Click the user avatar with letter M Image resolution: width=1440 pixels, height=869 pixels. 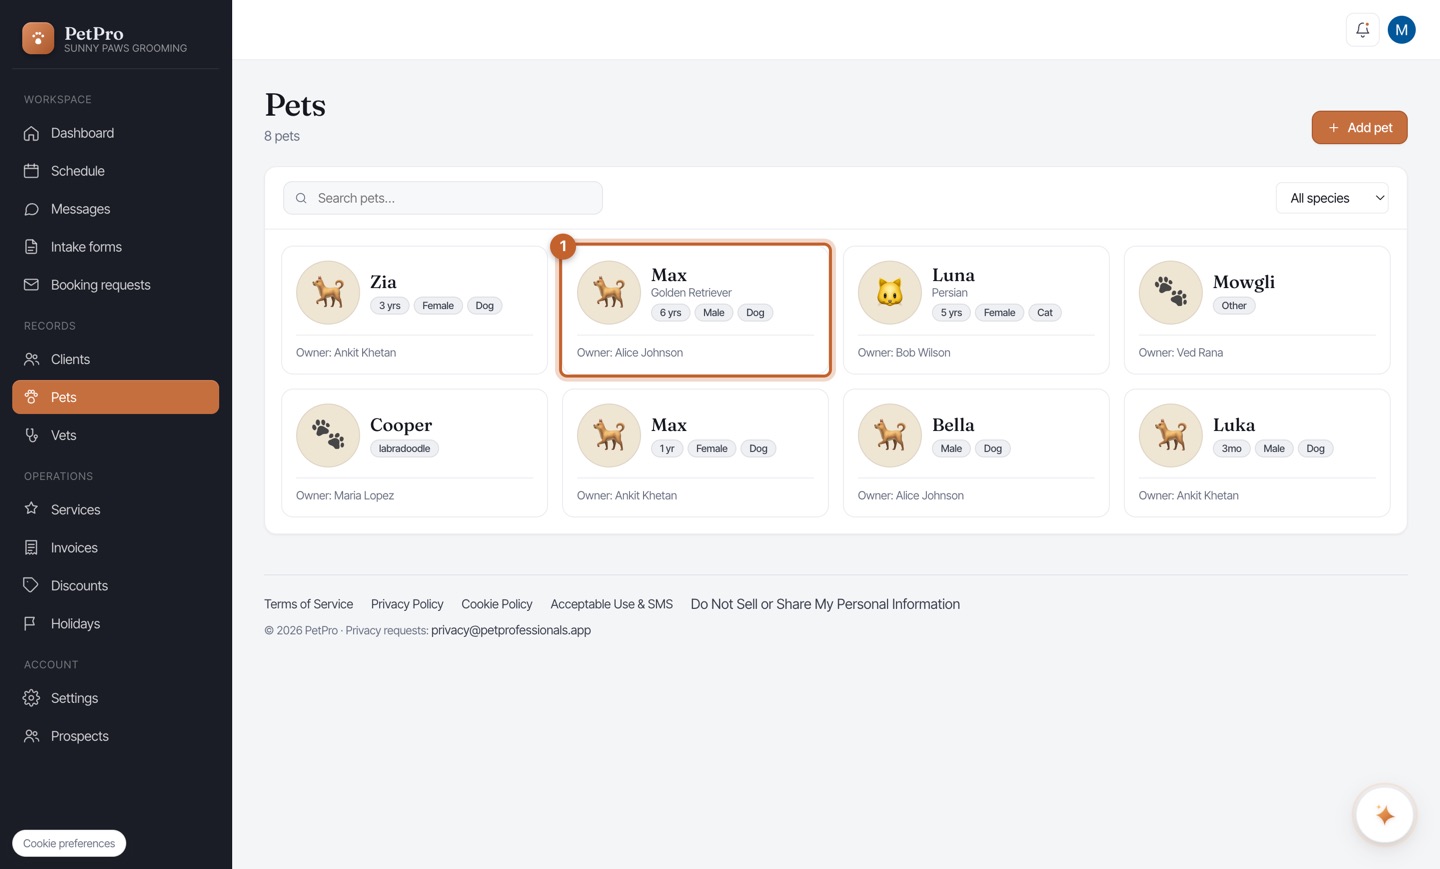pos(1401,30)
